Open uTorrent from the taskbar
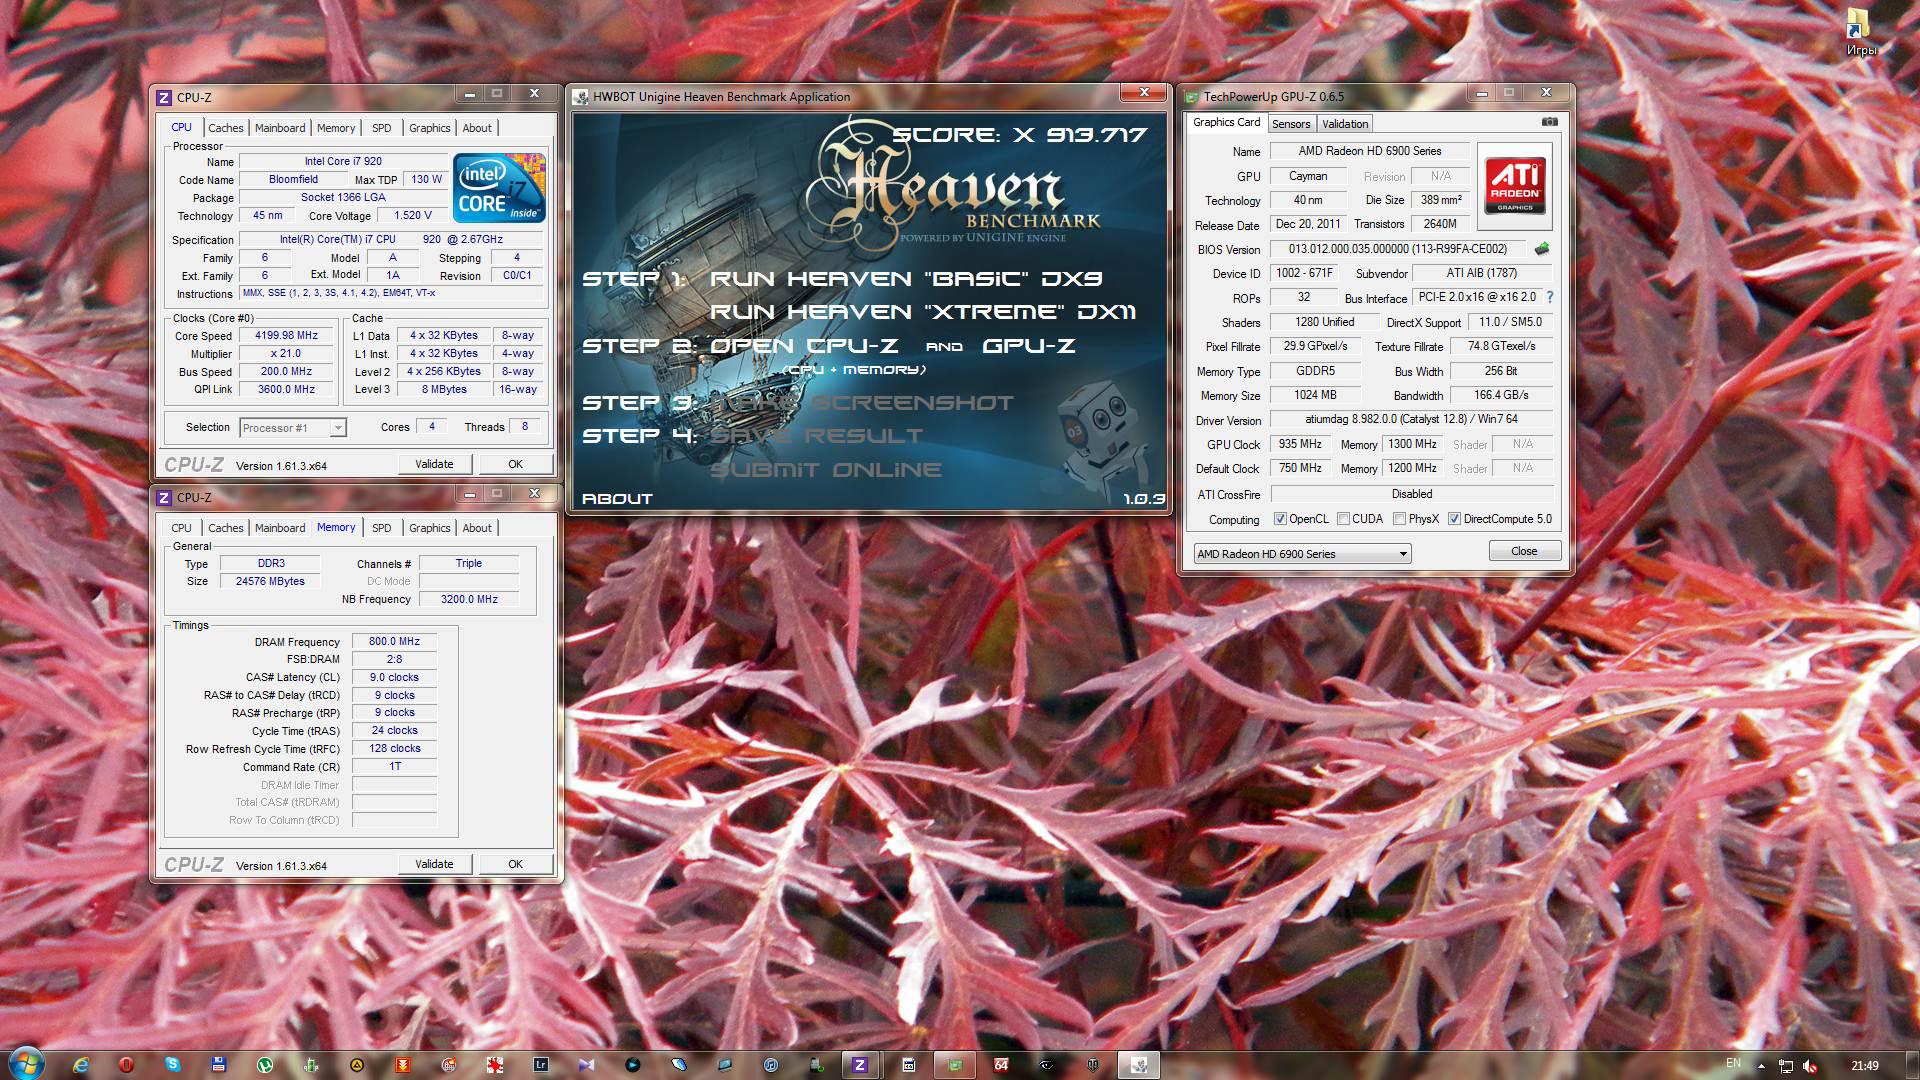The width and height of the screenshot is (1920, 1080). [x=265, y=1065]
